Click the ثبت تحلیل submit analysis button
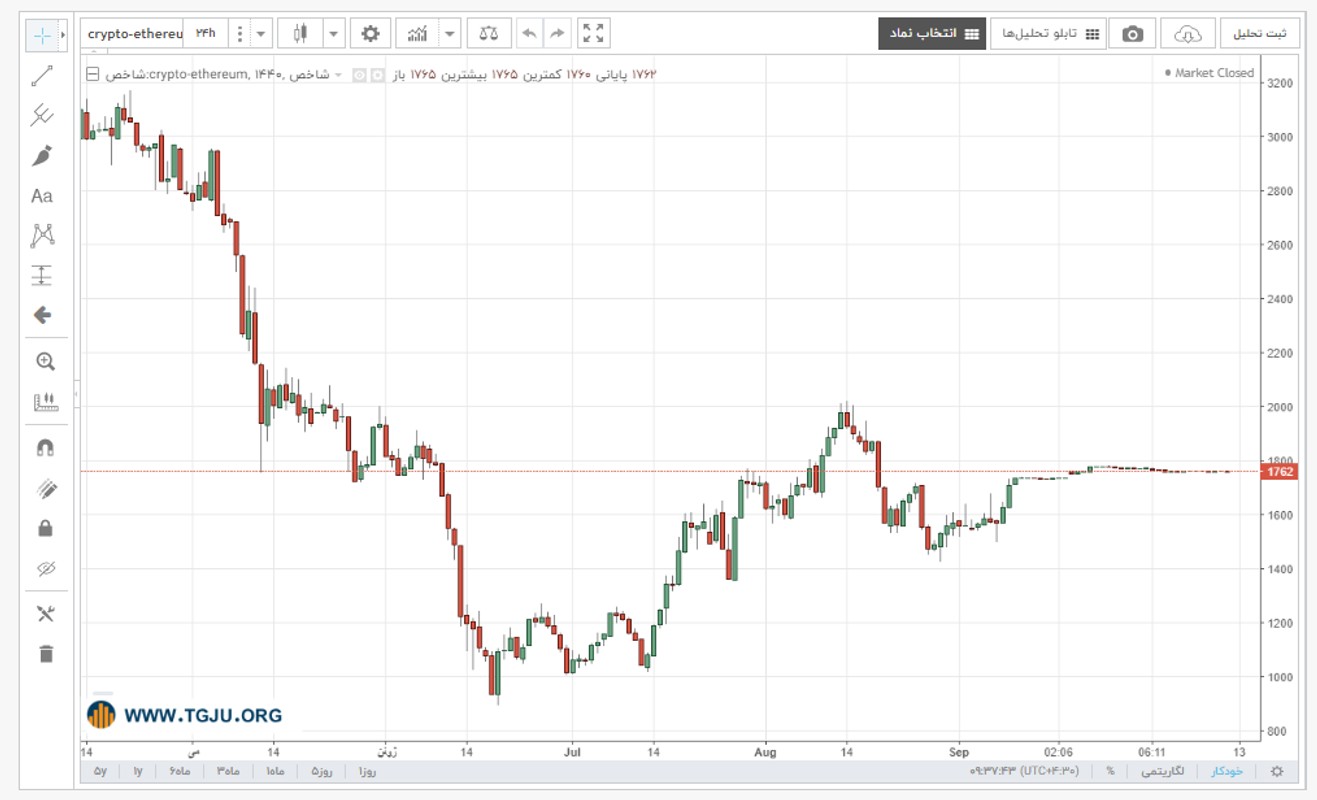1317x800 pixels. 1260,34
